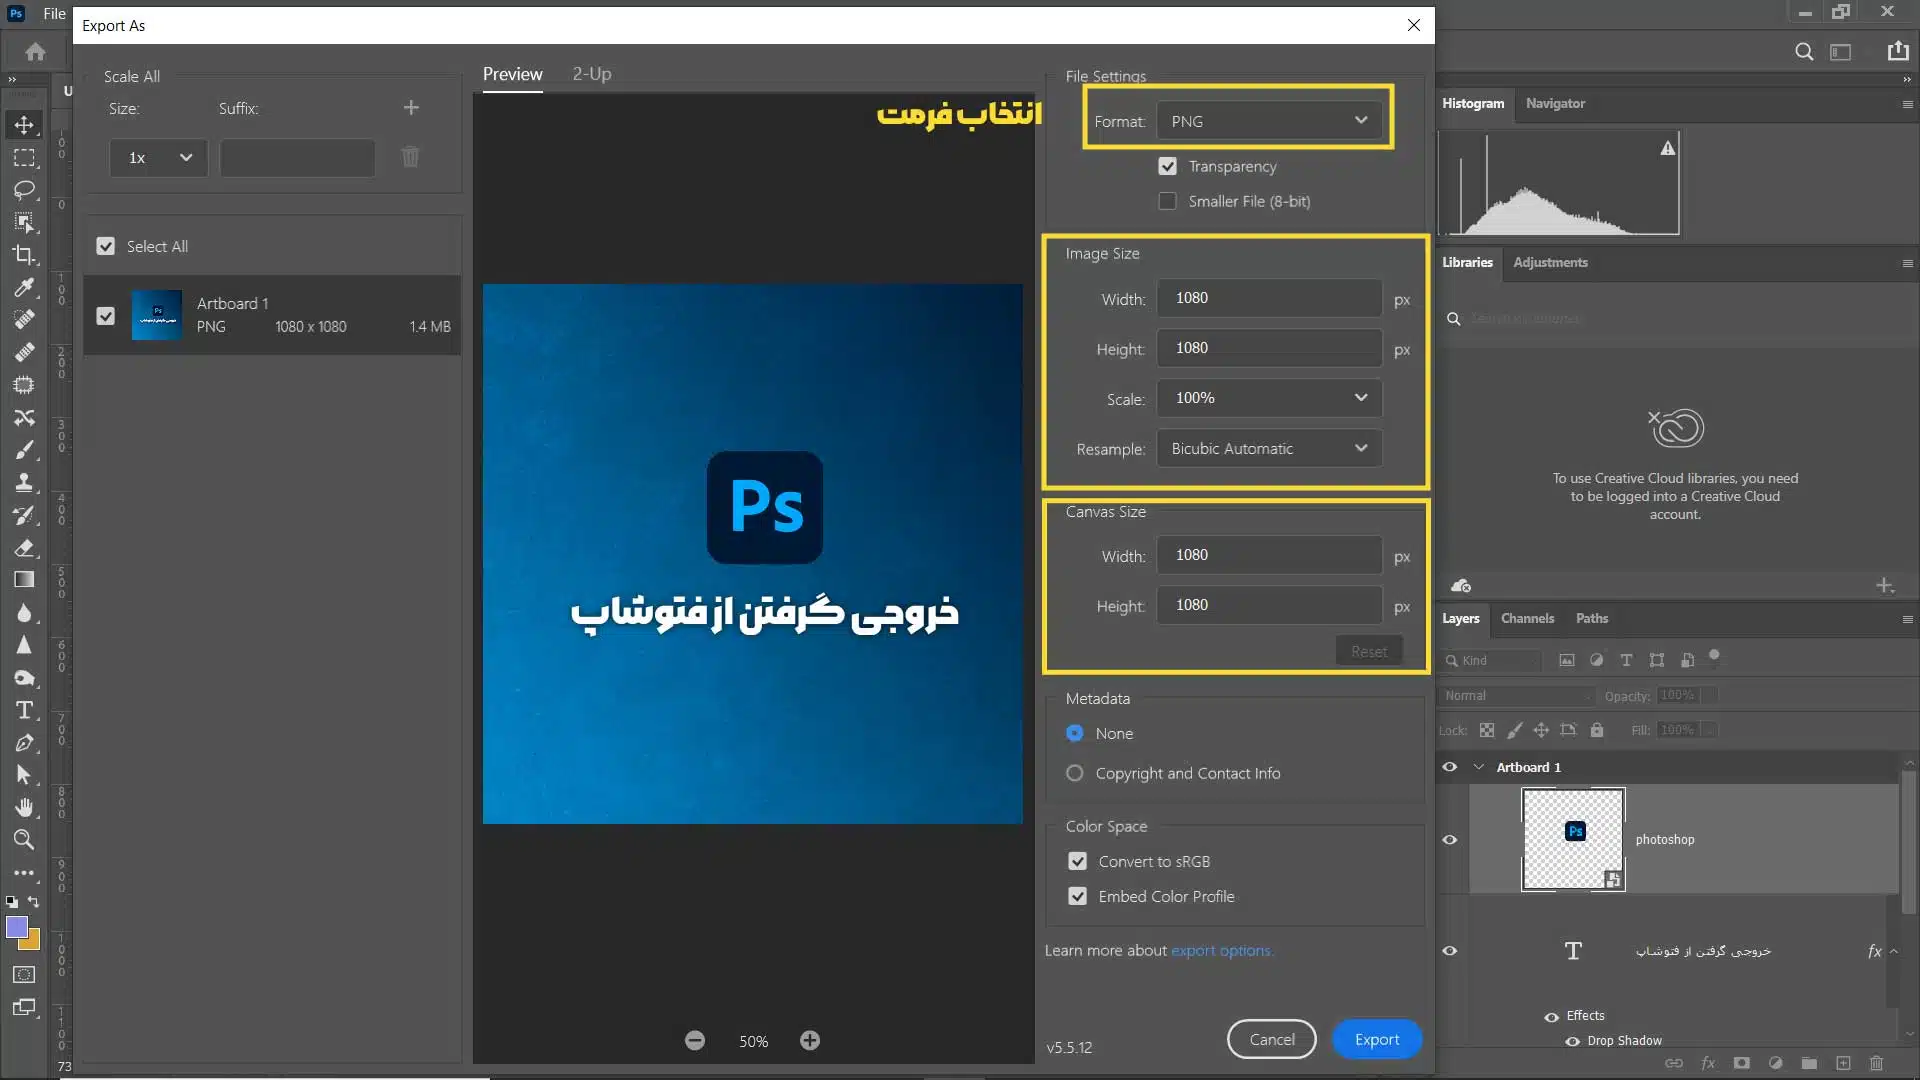Toggle visibility of Artboard 1 layer

point(1449,766)
